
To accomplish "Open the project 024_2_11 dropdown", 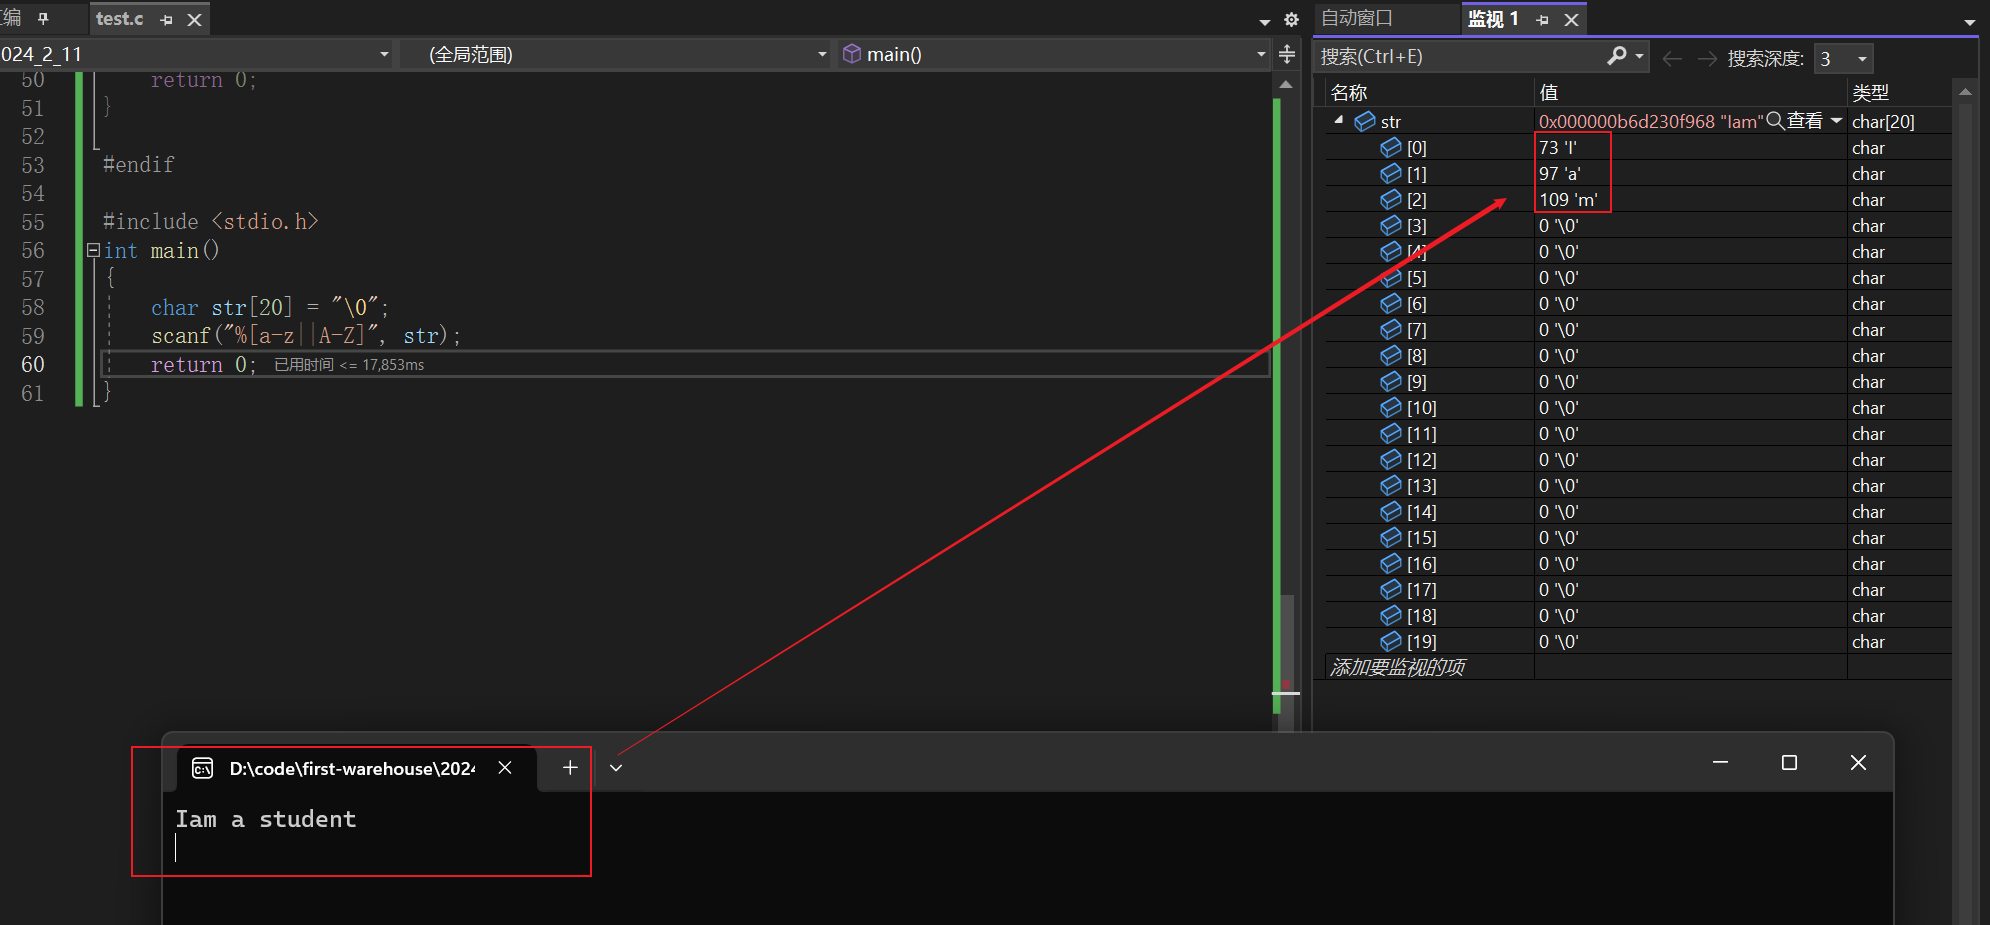I will [384, 54].
